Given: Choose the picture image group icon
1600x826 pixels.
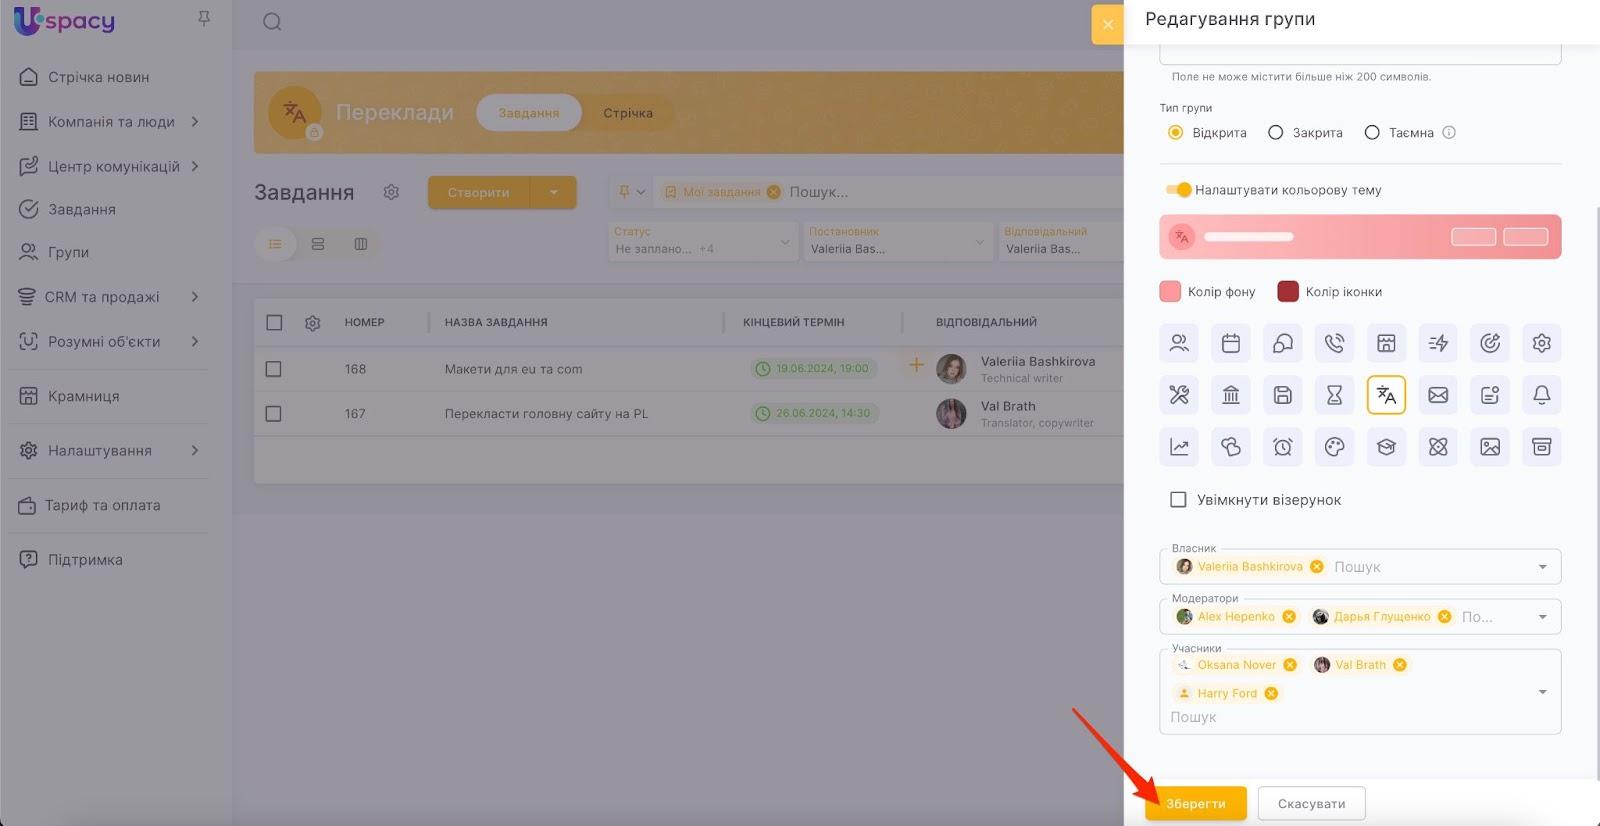Looking at the screenshot, I should coord(1490,447).
